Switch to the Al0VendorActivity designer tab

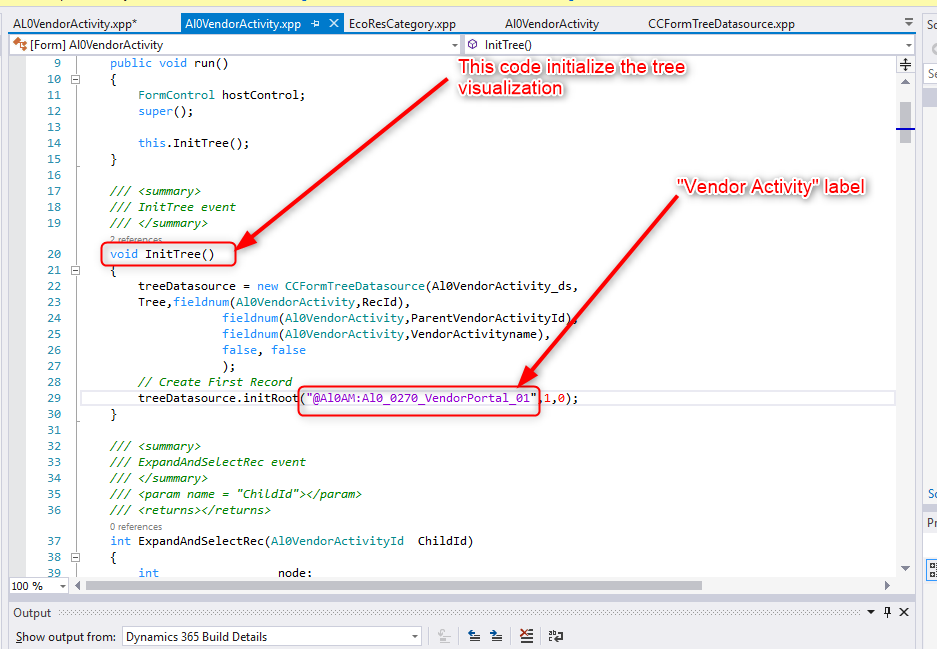[x=552, y=24]
